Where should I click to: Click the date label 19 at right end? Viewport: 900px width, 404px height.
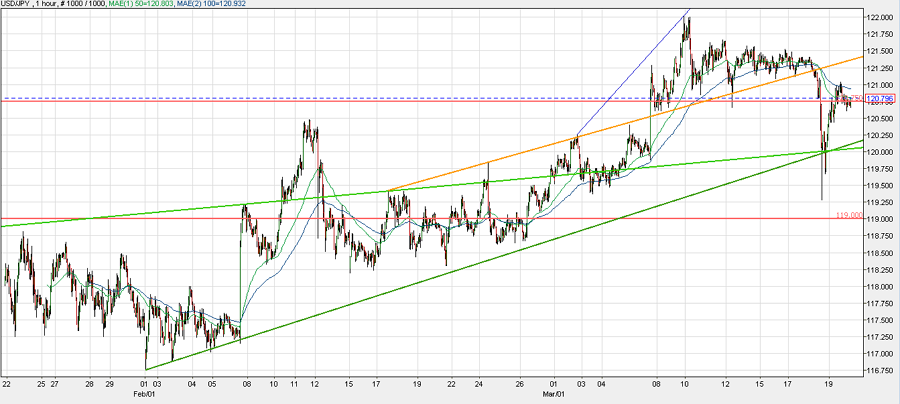click(829, 383)
